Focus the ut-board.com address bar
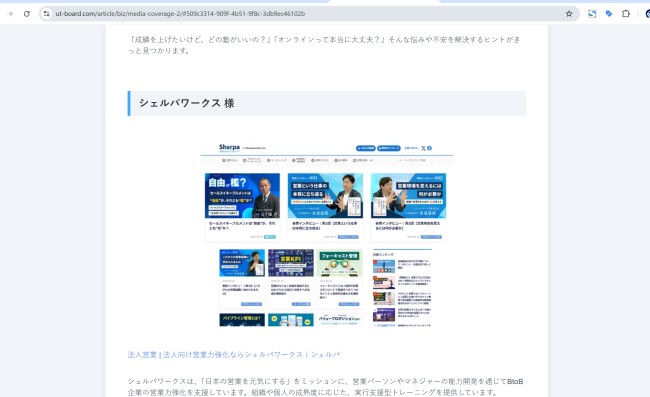The height and width of the screenshot is (397, 650). (307, 14)
